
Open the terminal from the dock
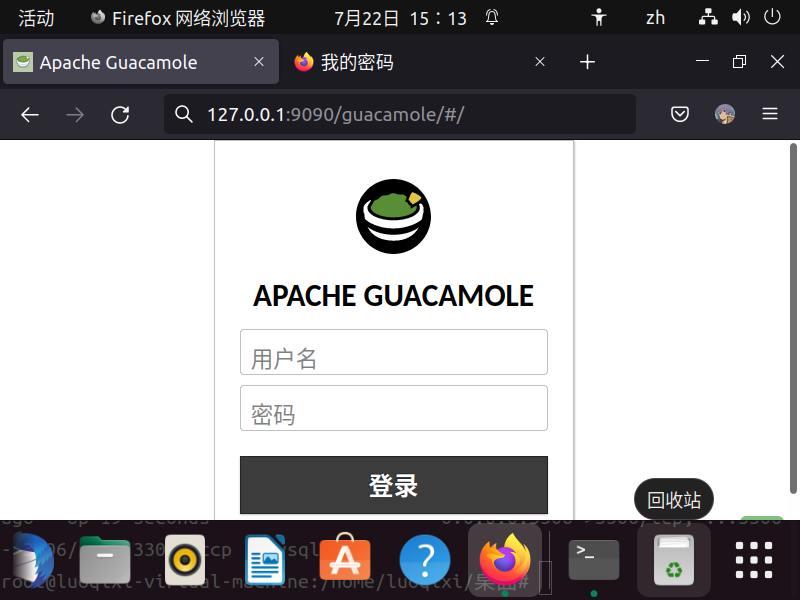(593, 559)
